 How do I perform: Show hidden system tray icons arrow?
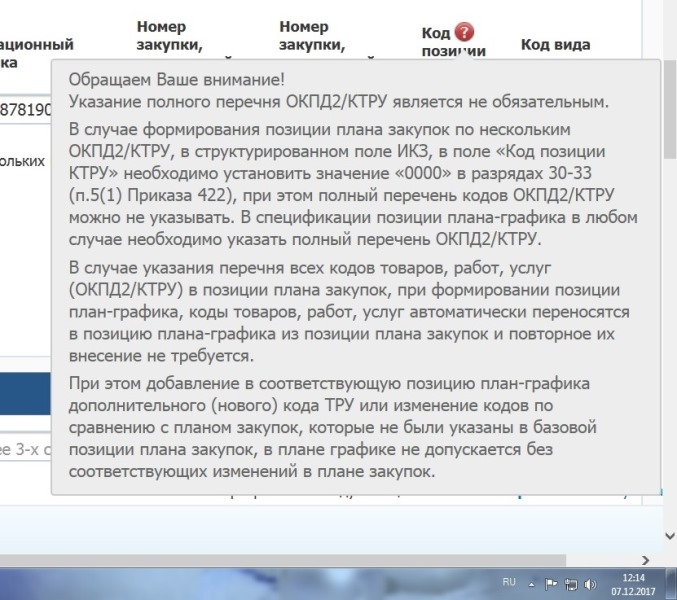point(532,582)
